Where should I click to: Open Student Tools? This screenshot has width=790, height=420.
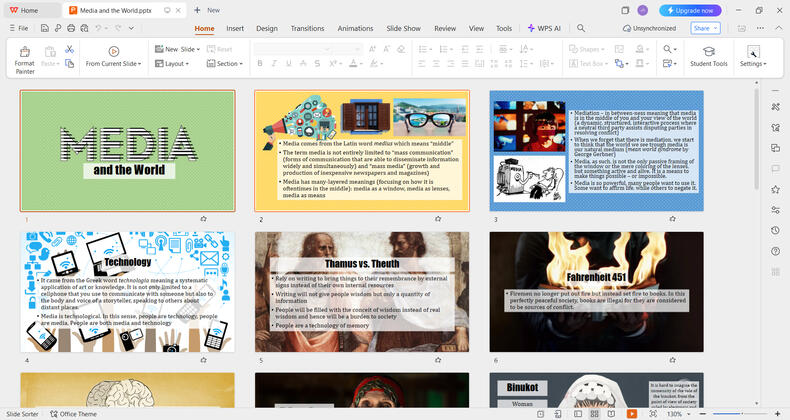[708, 56]
